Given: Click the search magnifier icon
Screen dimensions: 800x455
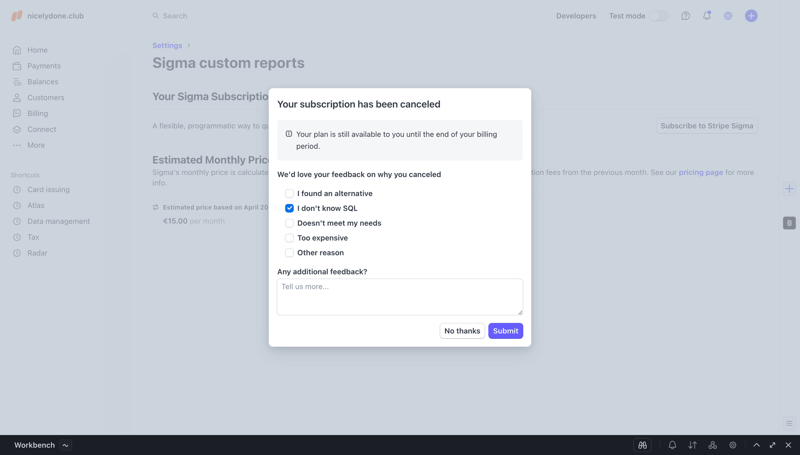Looking at the screenshot, I should coord(156,16).
